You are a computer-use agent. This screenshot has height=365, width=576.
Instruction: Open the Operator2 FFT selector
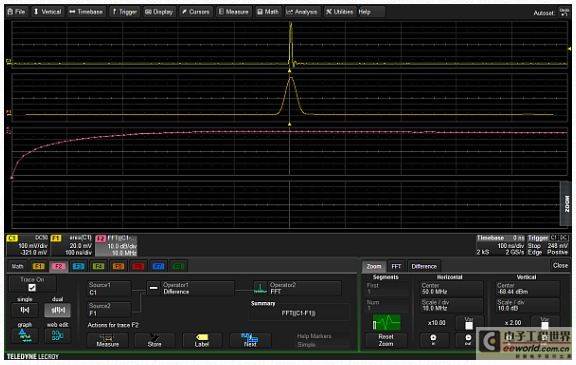[x=297, y=289]
